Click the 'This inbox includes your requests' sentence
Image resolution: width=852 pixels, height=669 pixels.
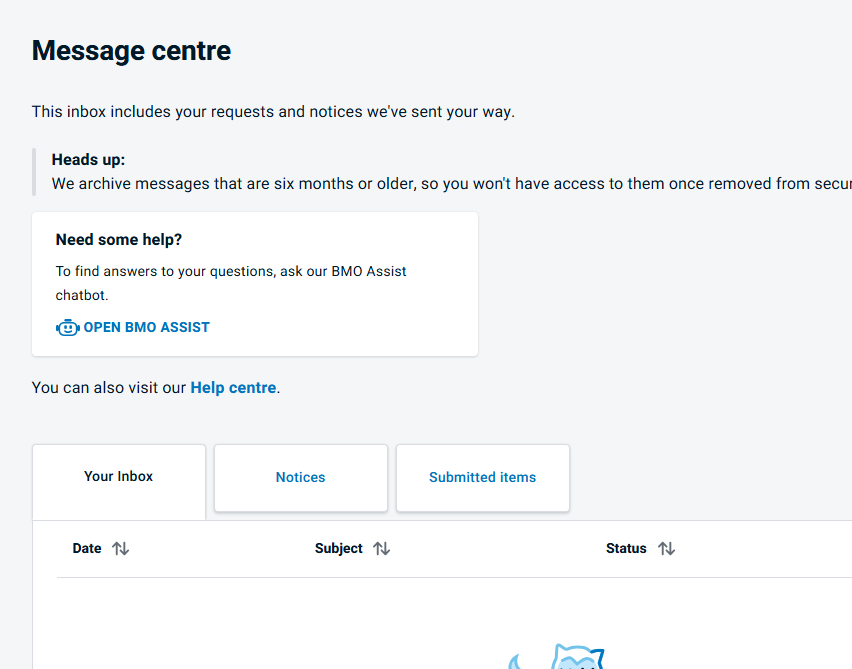click(x=273, y=111)
